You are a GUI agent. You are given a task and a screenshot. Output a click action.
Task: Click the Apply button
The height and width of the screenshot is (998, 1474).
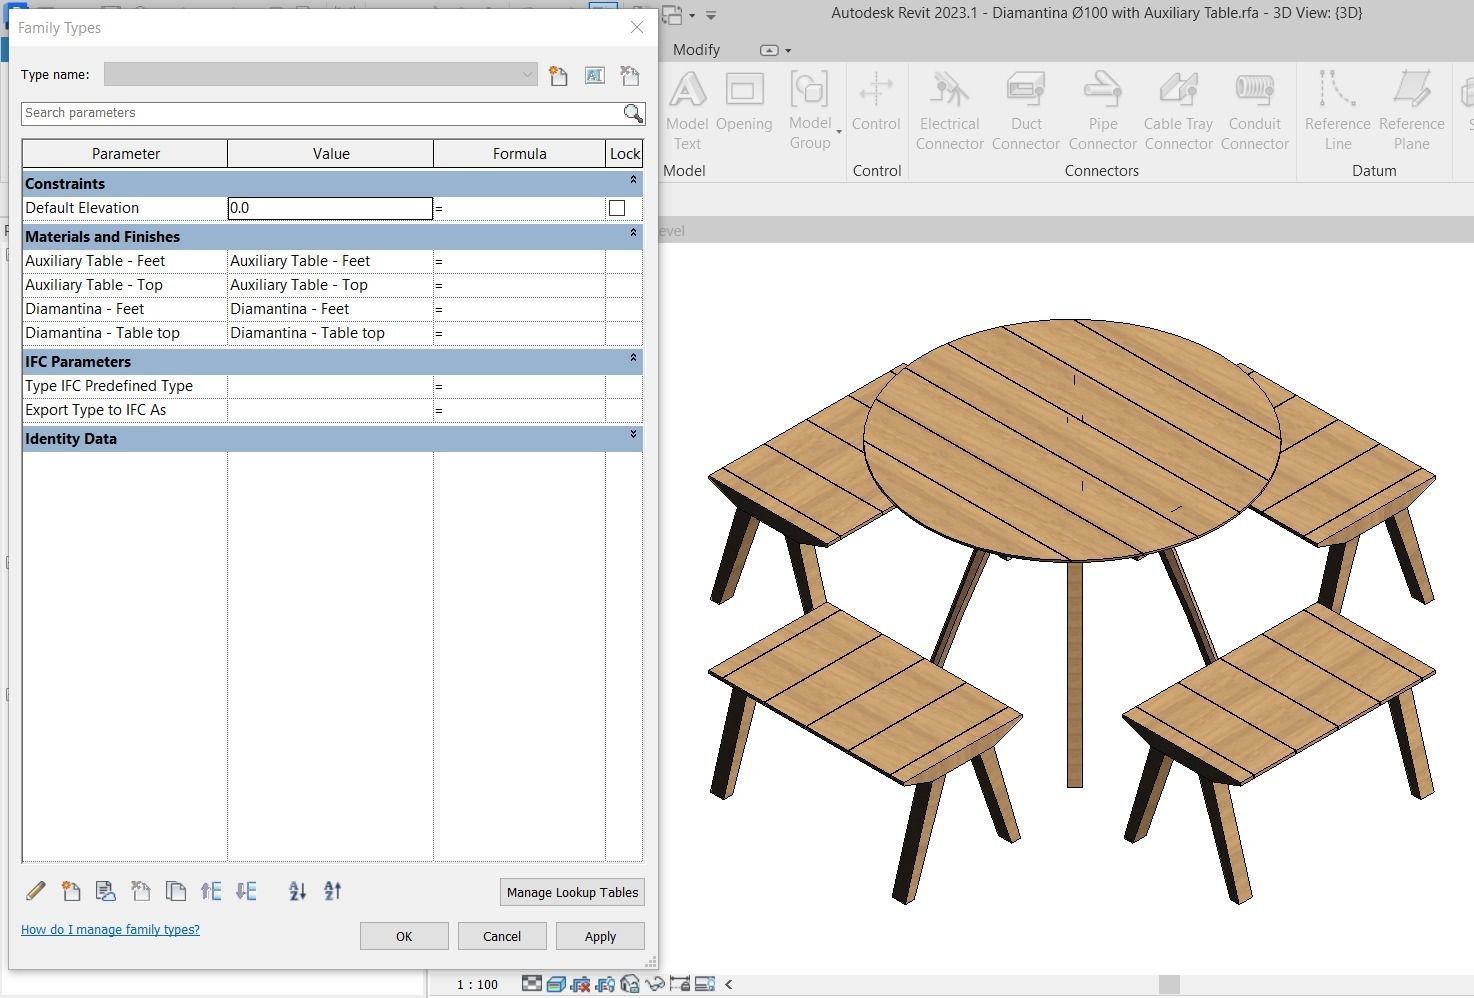(x=600, y=936)
